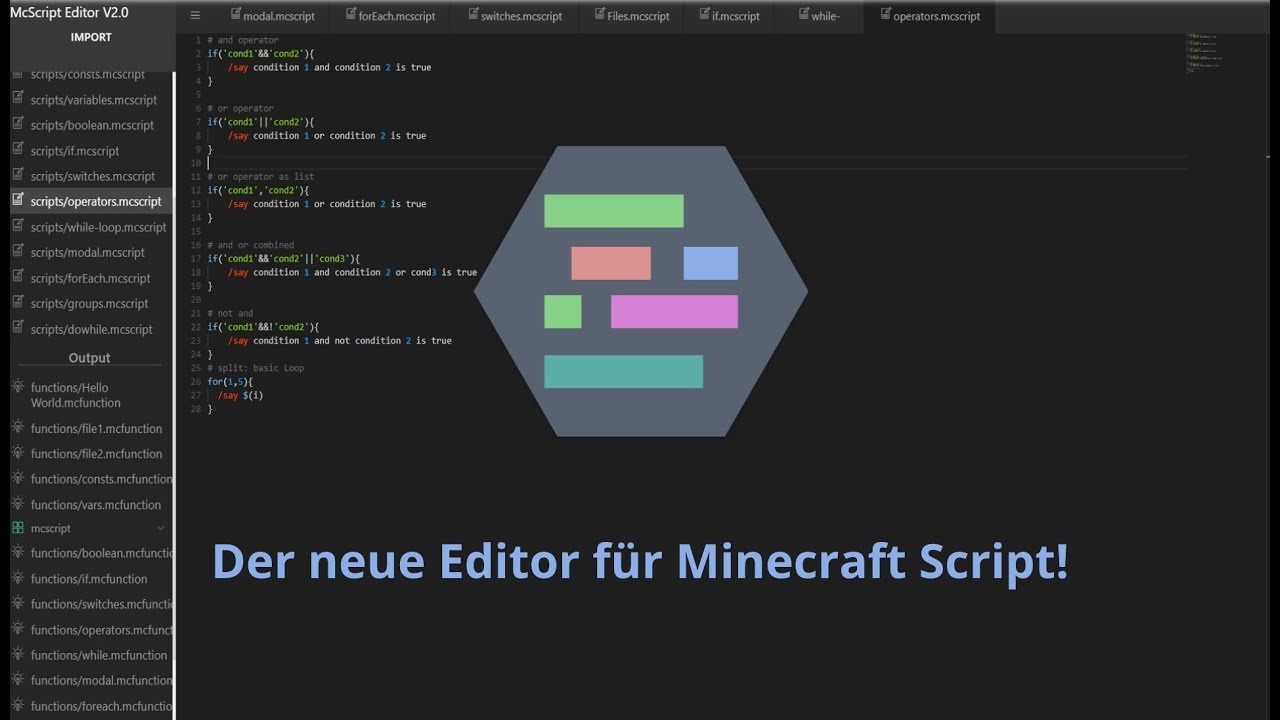Click the bulb icon for functions/file1.mcfunction
The height and width of the screenshot is (720, 1280).
pos(17,427)
